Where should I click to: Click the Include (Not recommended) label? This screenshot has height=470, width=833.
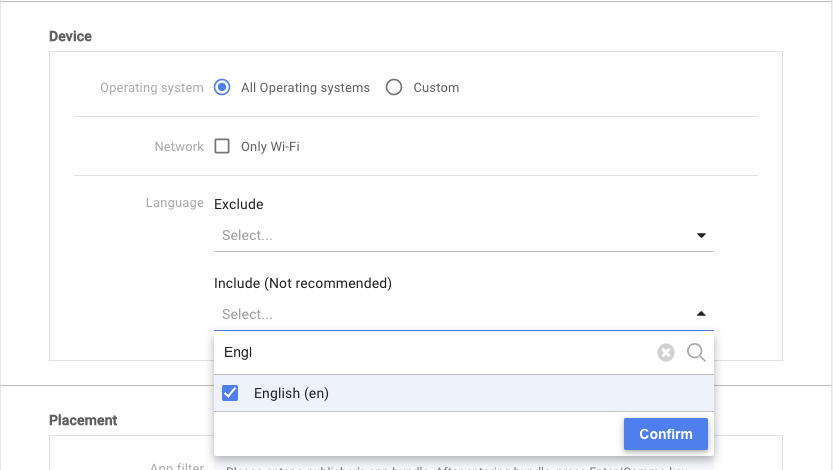303,283
